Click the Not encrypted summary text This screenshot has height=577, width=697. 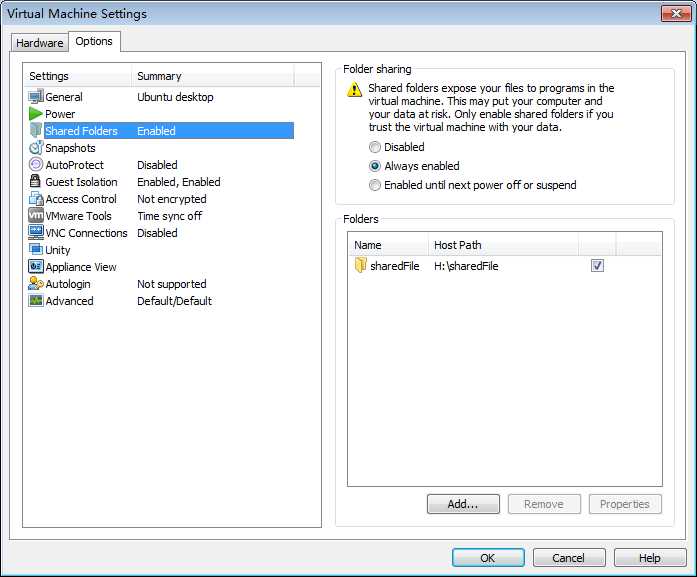(172, 199)
